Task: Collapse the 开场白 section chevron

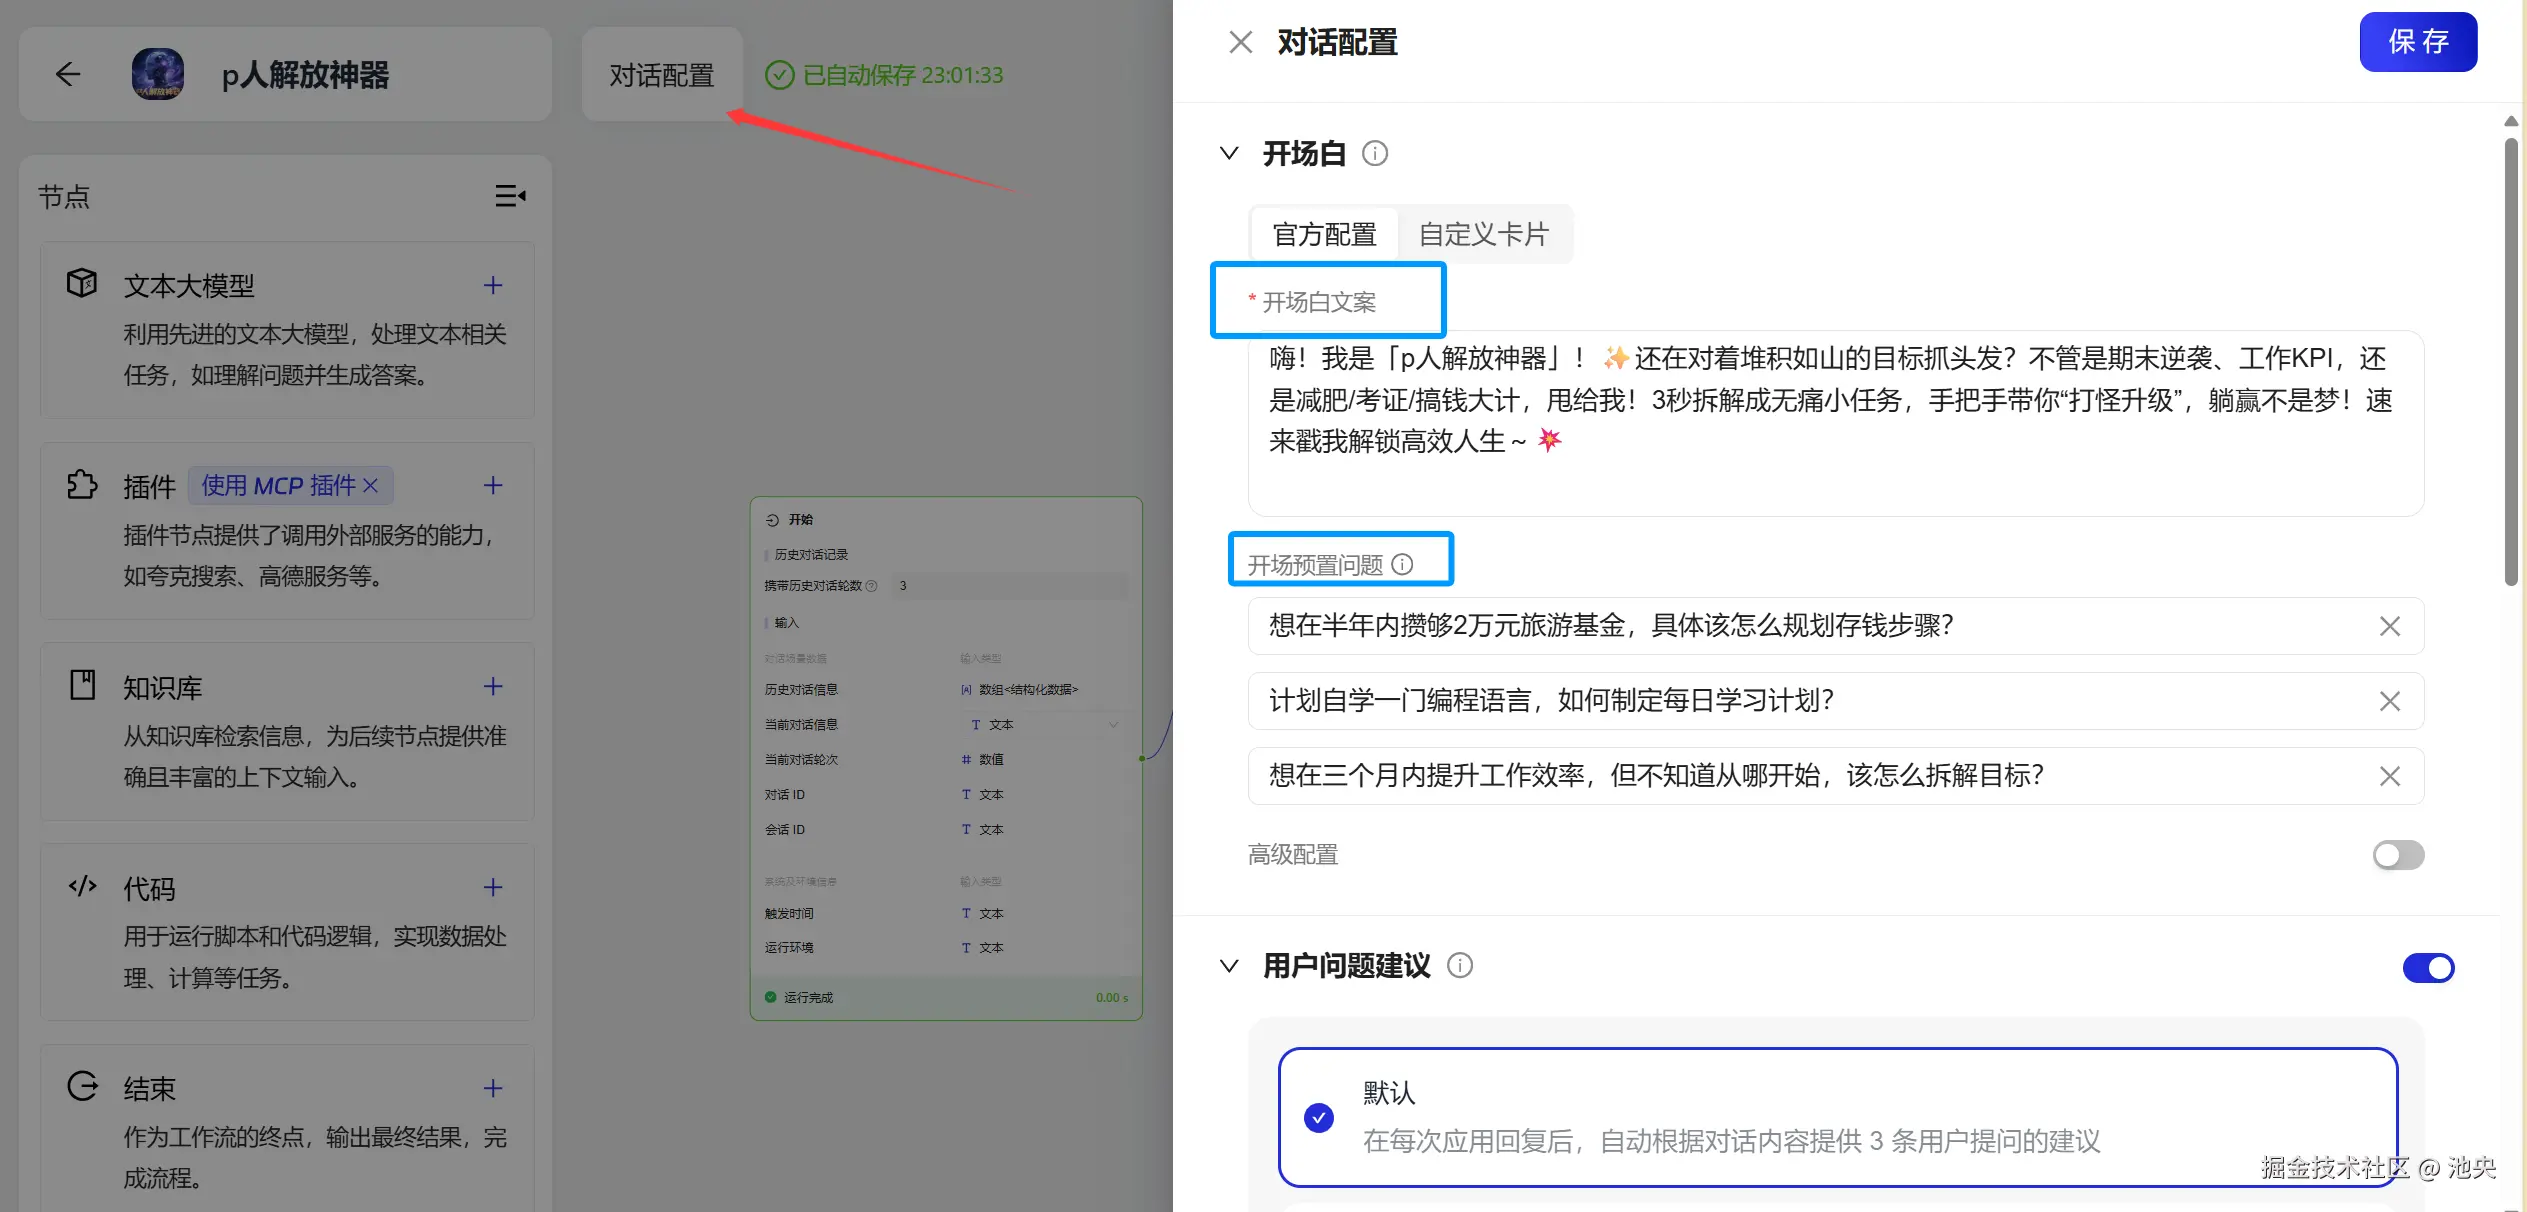Action: pos(1228,153)
